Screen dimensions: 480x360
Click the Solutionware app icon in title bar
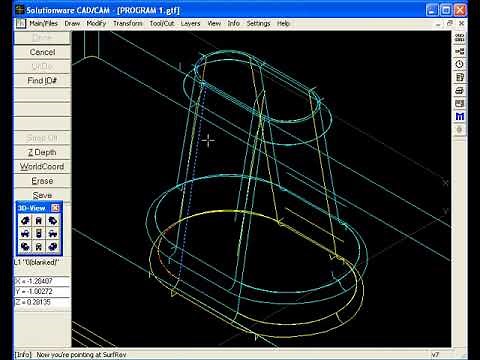[x=20, y=10]
